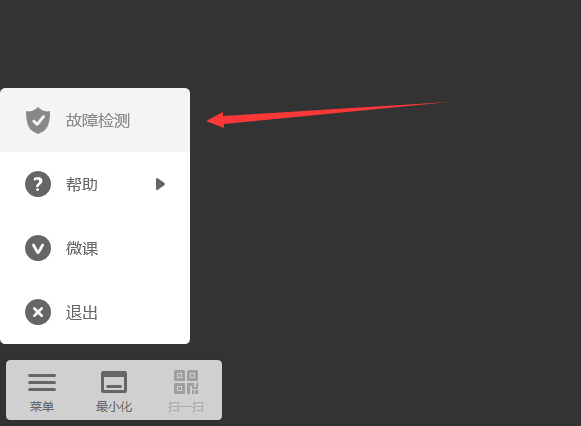581x426 pixels.
Task: Expand the 帮助 submenu arrow
Action: pyautogui.click(x=160, y=184)
